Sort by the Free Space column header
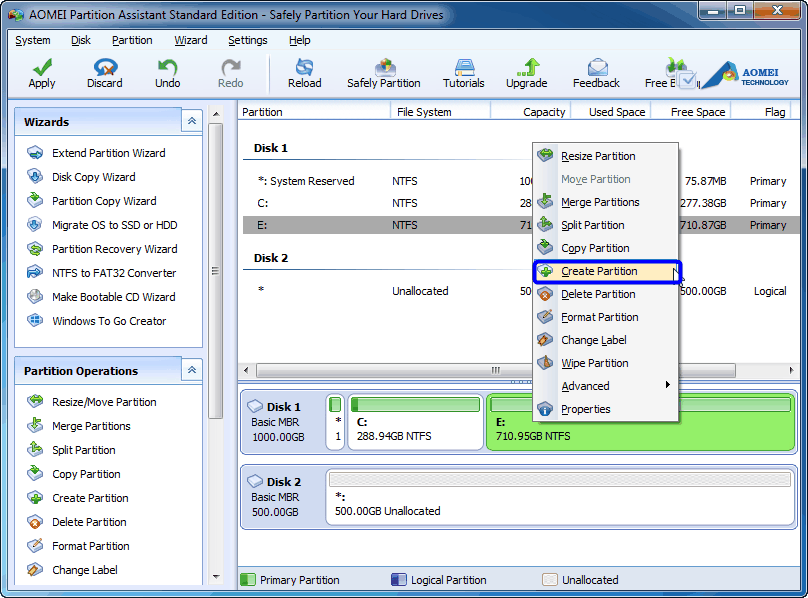This screenshot has height=598, width=808. [x=691, y=112]
